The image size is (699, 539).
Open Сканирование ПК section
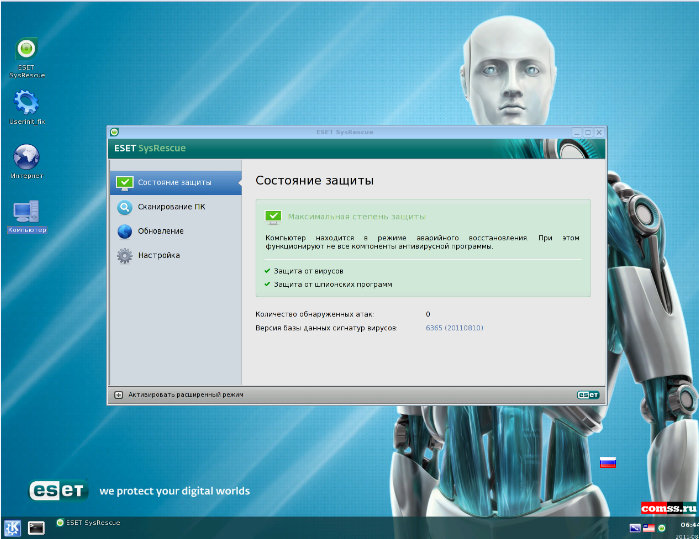pyautogui.click(x=172, y=207)
